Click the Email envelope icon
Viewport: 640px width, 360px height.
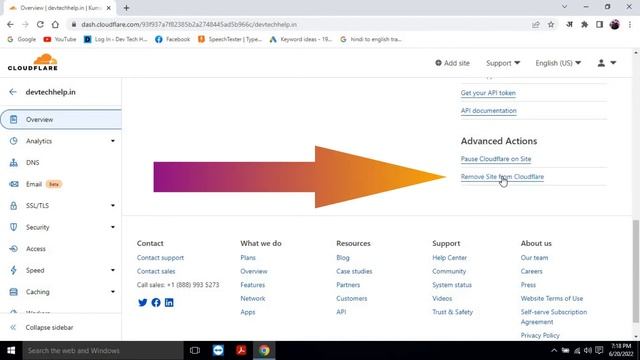click(x=13, y=184)
